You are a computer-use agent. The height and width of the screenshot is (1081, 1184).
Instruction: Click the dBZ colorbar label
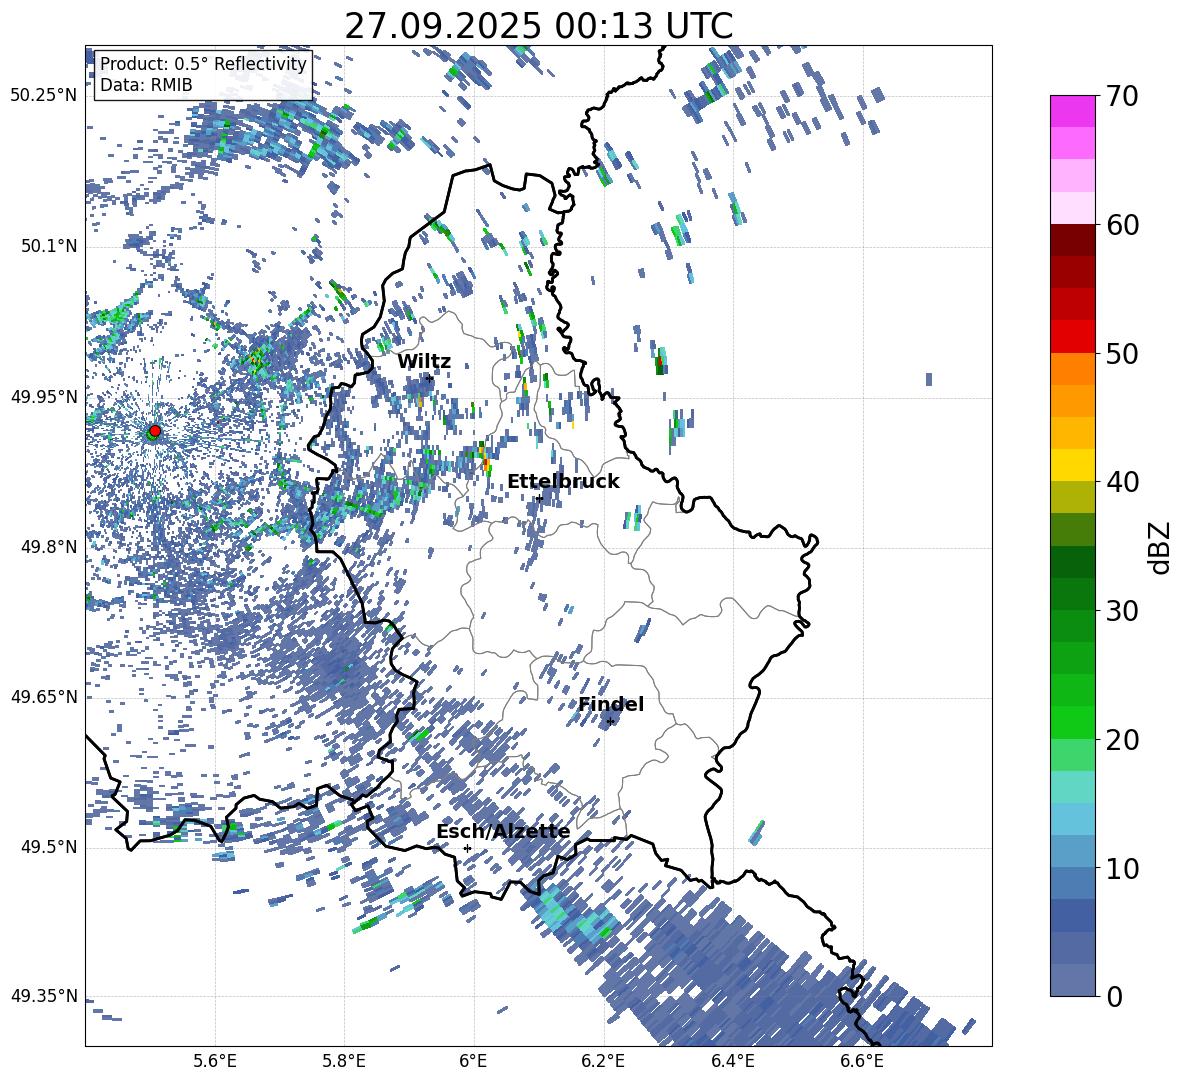click(1160, 547)
